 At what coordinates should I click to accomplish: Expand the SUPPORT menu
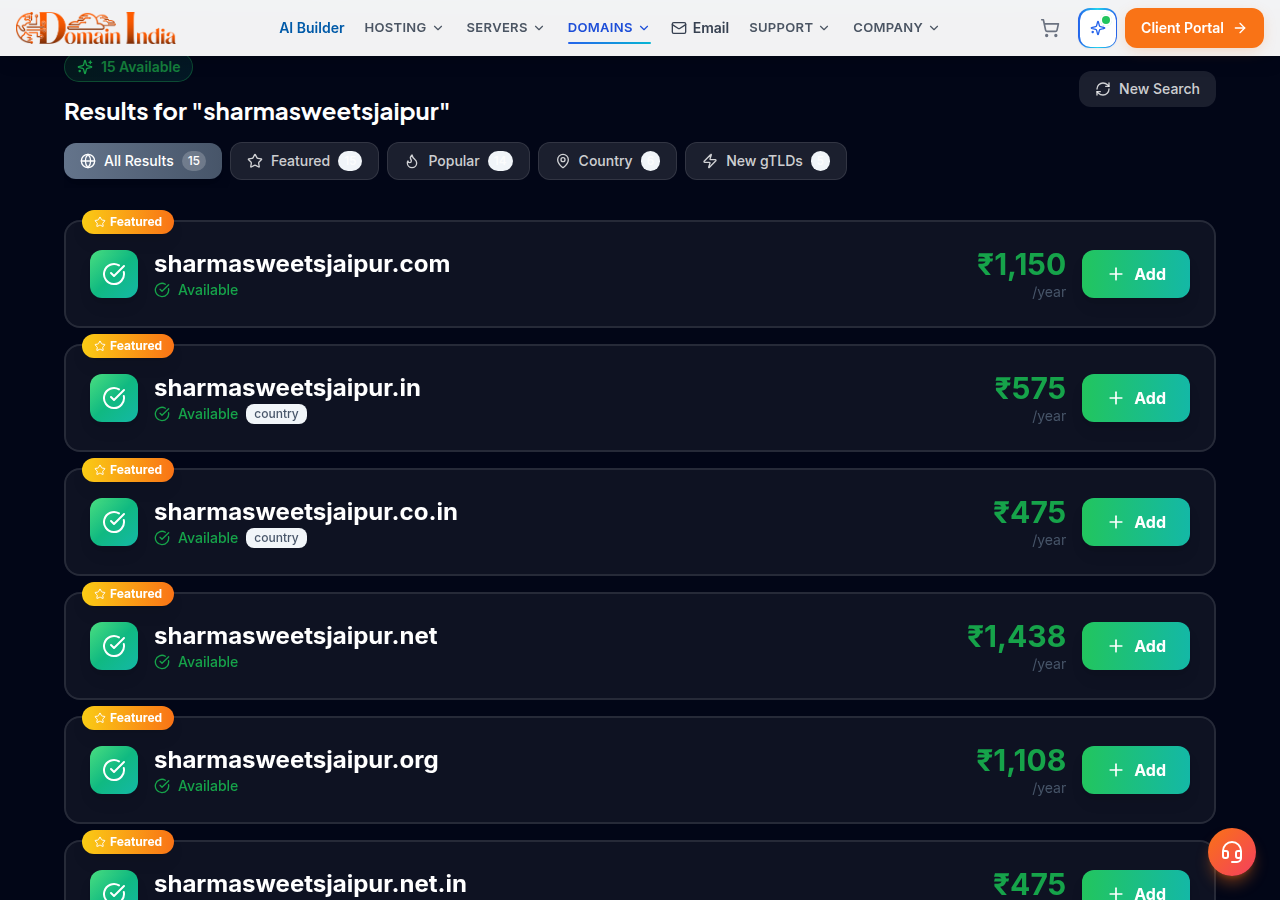tap(789, 28)
